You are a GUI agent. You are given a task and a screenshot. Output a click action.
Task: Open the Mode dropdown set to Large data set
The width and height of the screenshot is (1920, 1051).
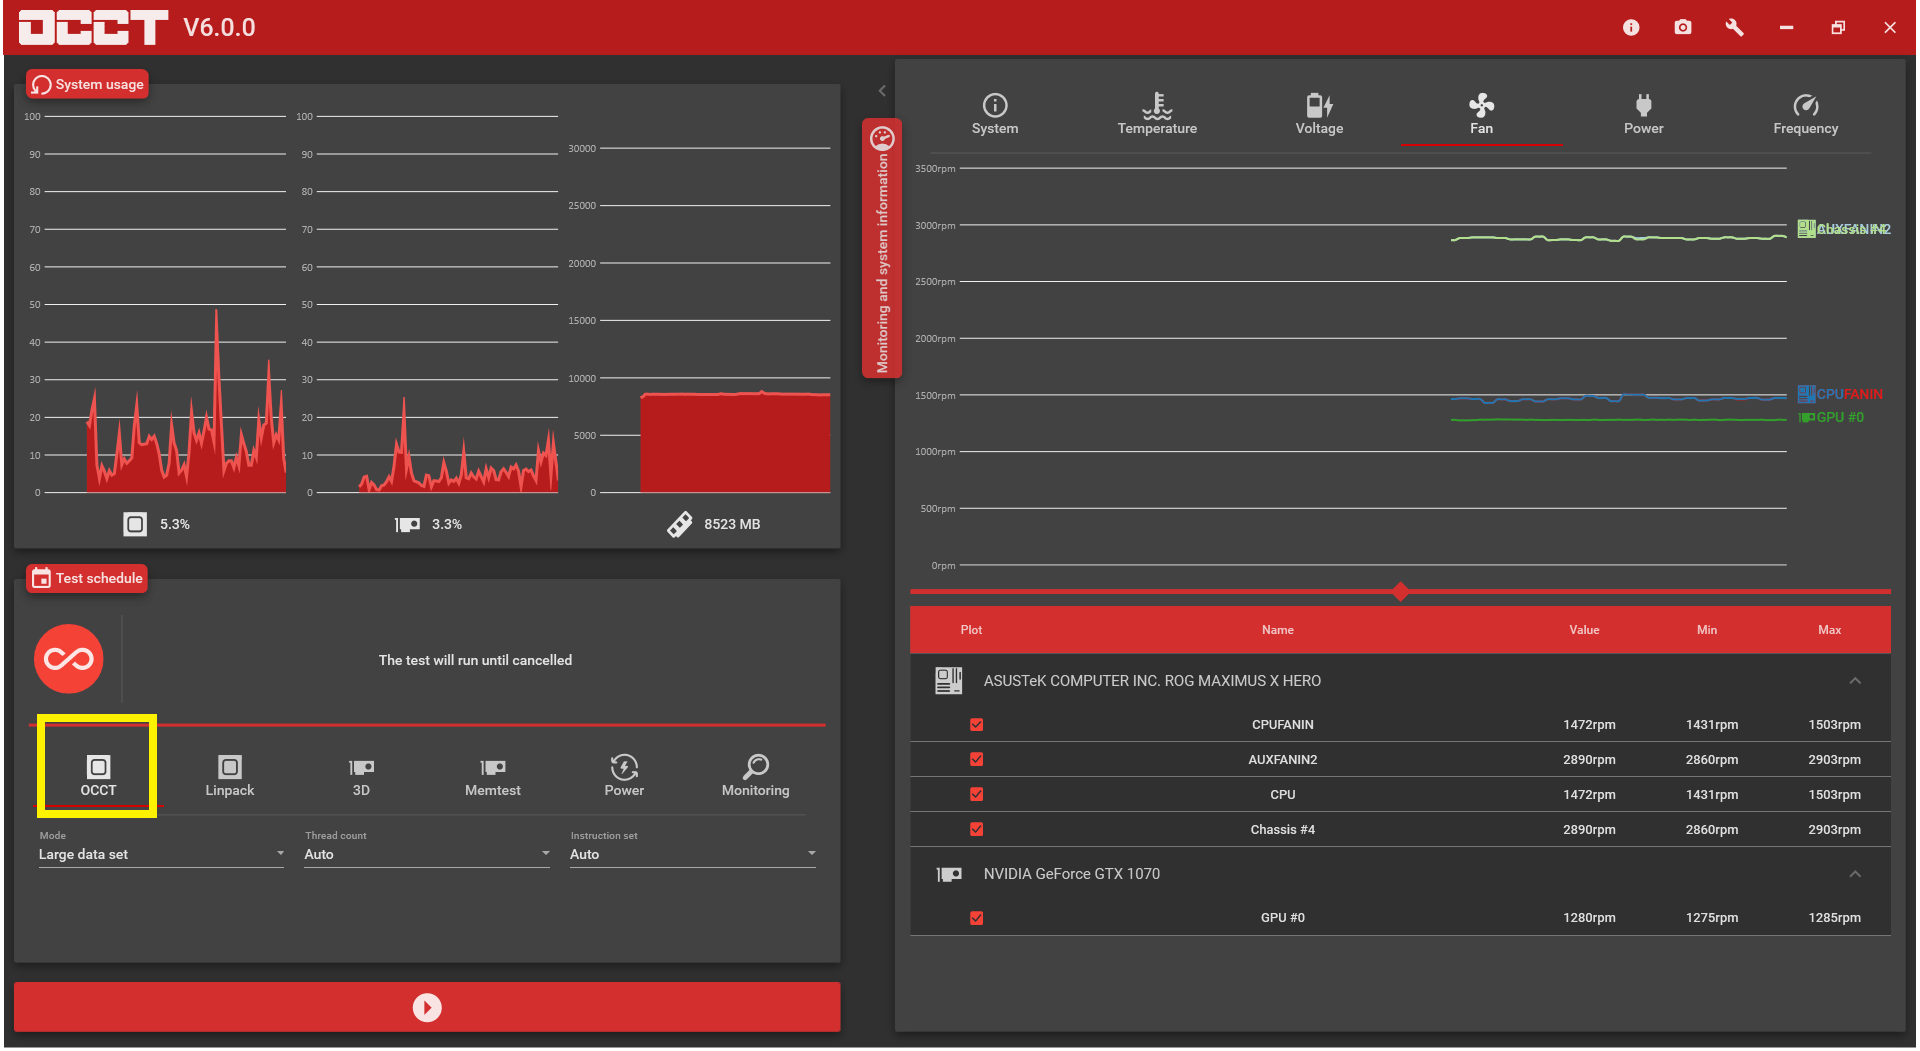point(161,854)
